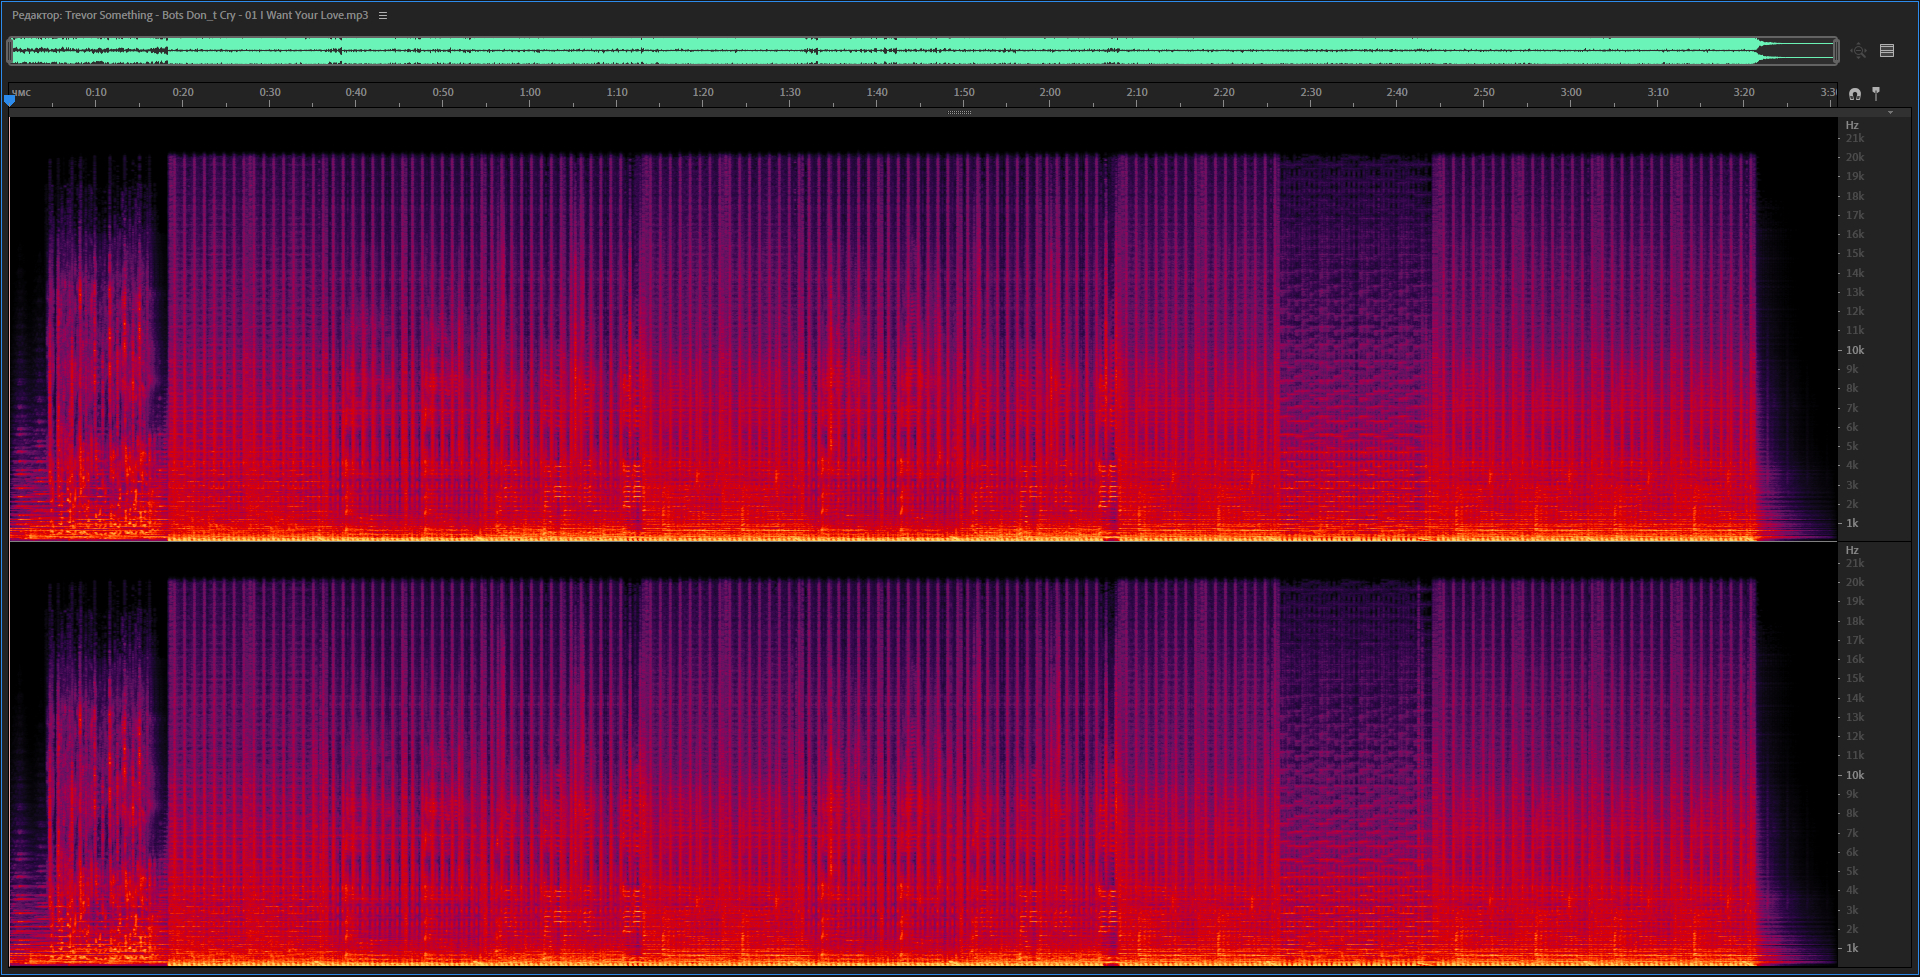Click inside the lower channel spectrogram
Viewport: 1920px width, 977px height.
pos(923,755)
